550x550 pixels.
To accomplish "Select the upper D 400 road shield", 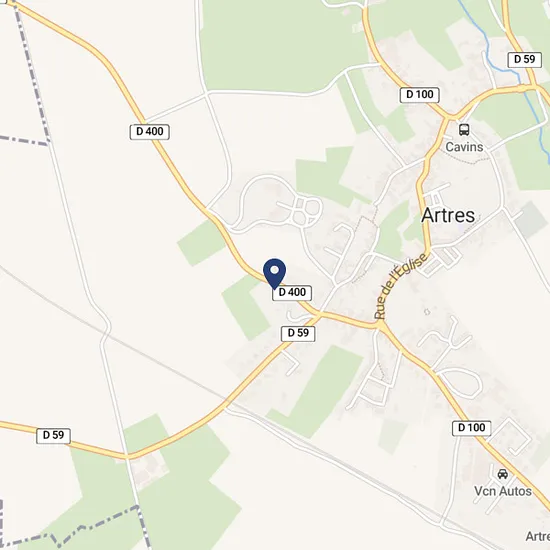I will pyautogui.click(x=149, y=132).
